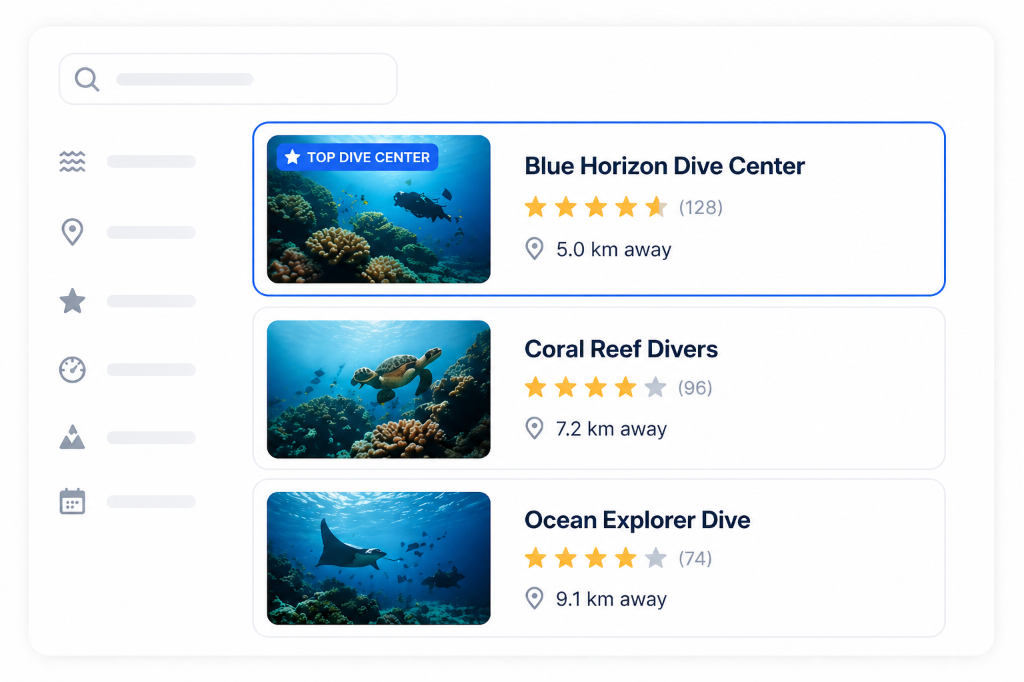Click the pin icon beside 5.0 km away
Viewport: 1024px width, 682px height.
[535, 249]
